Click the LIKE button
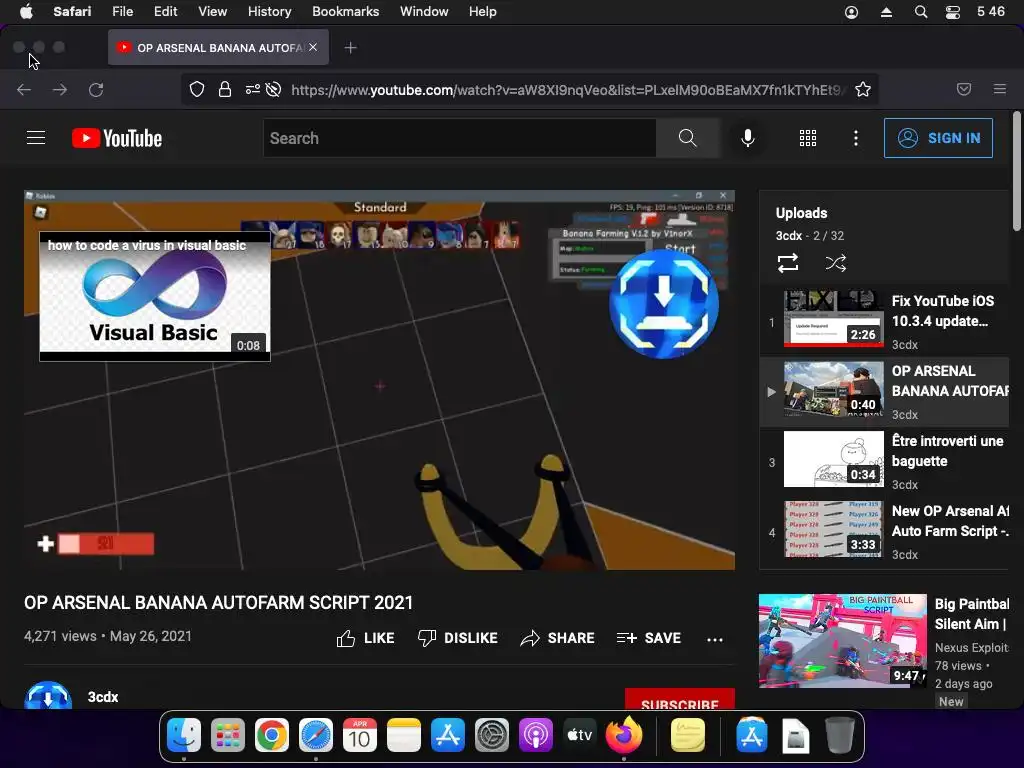The width and height of the screenshot is (1024, 768). tap(365, 638)
